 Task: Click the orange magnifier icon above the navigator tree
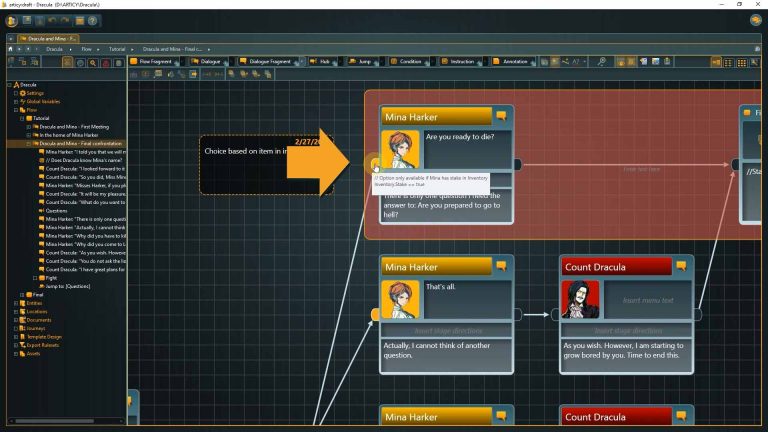pyautogui.click(x=93, y=63)
